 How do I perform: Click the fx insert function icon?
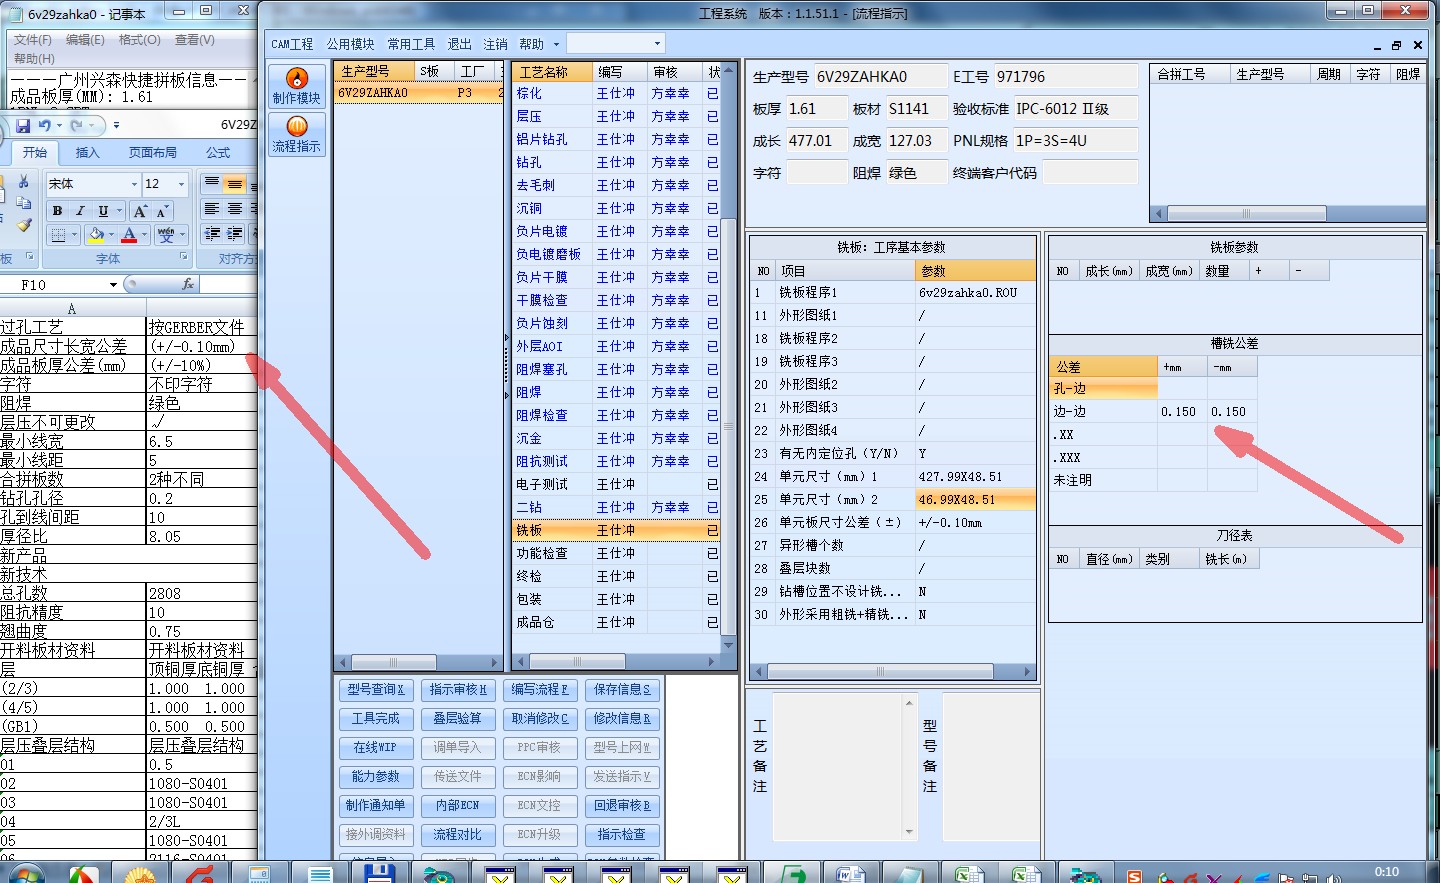click(x=188, y=284)
